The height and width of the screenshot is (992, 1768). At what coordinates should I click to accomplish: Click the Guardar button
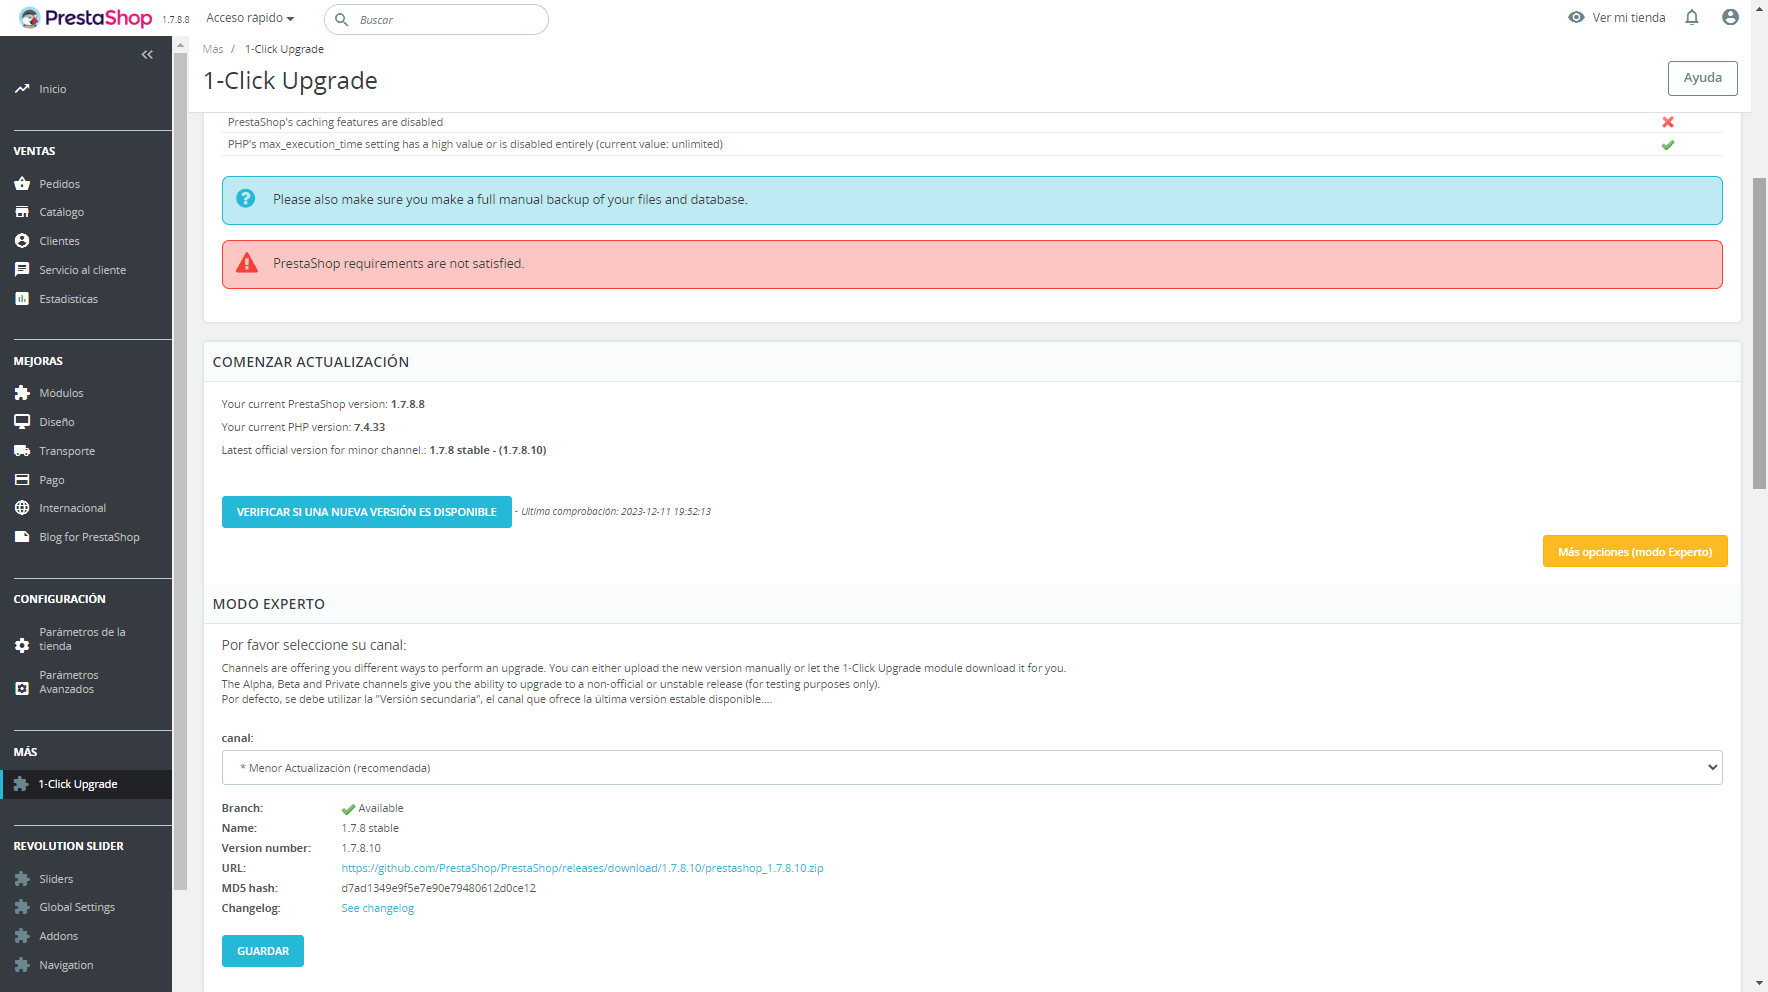[x=263, y=951]
